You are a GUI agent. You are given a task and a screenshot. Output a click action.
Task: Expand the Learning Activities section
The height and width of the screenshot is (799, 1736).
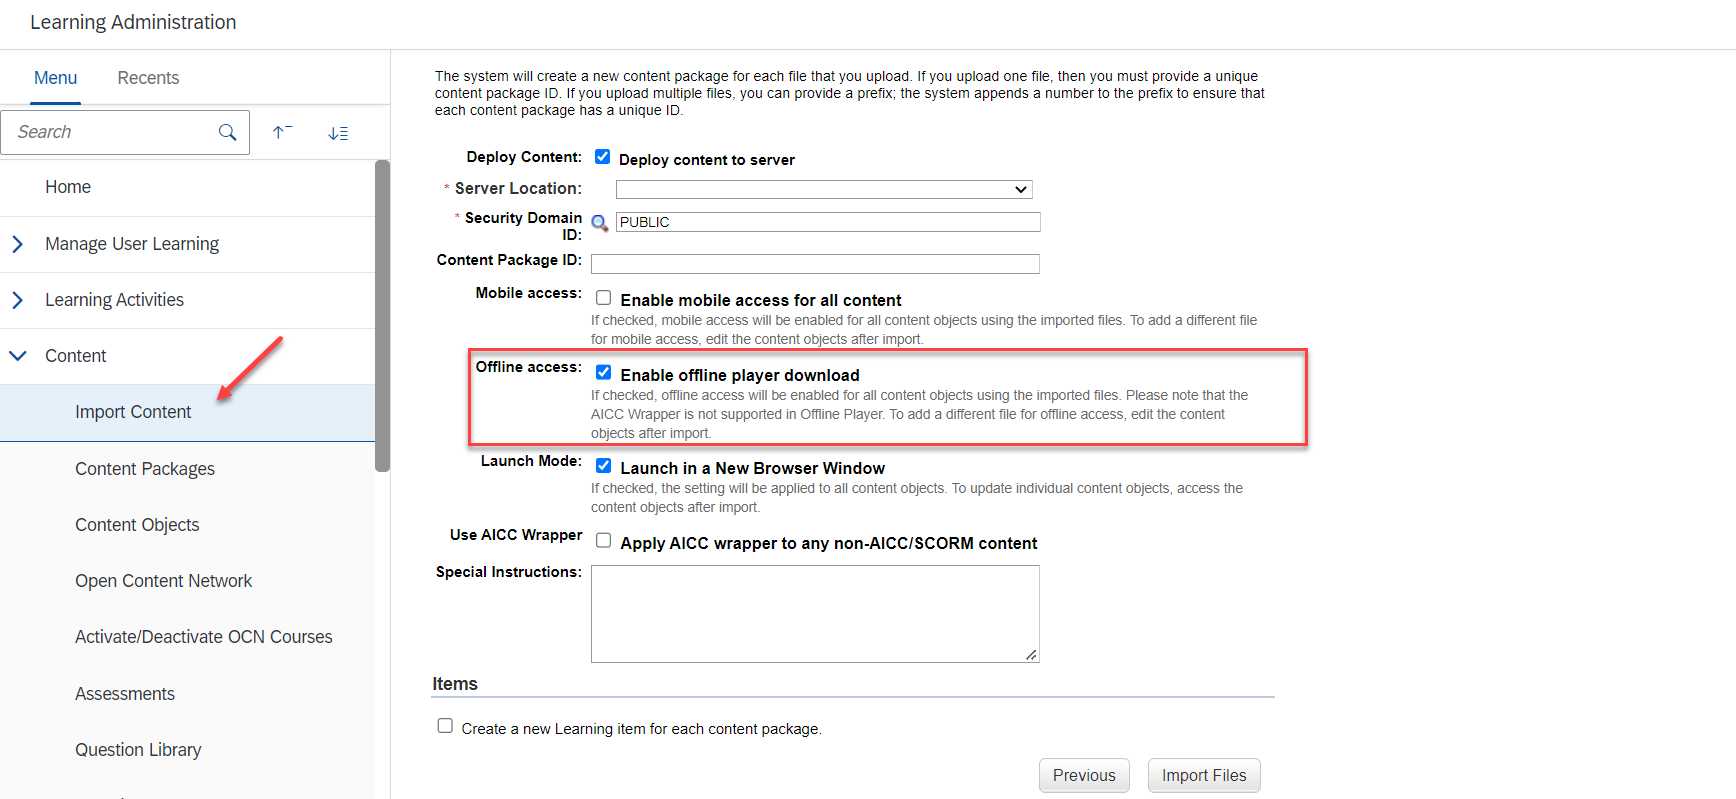pyautogui.click(x=17, y=300)
